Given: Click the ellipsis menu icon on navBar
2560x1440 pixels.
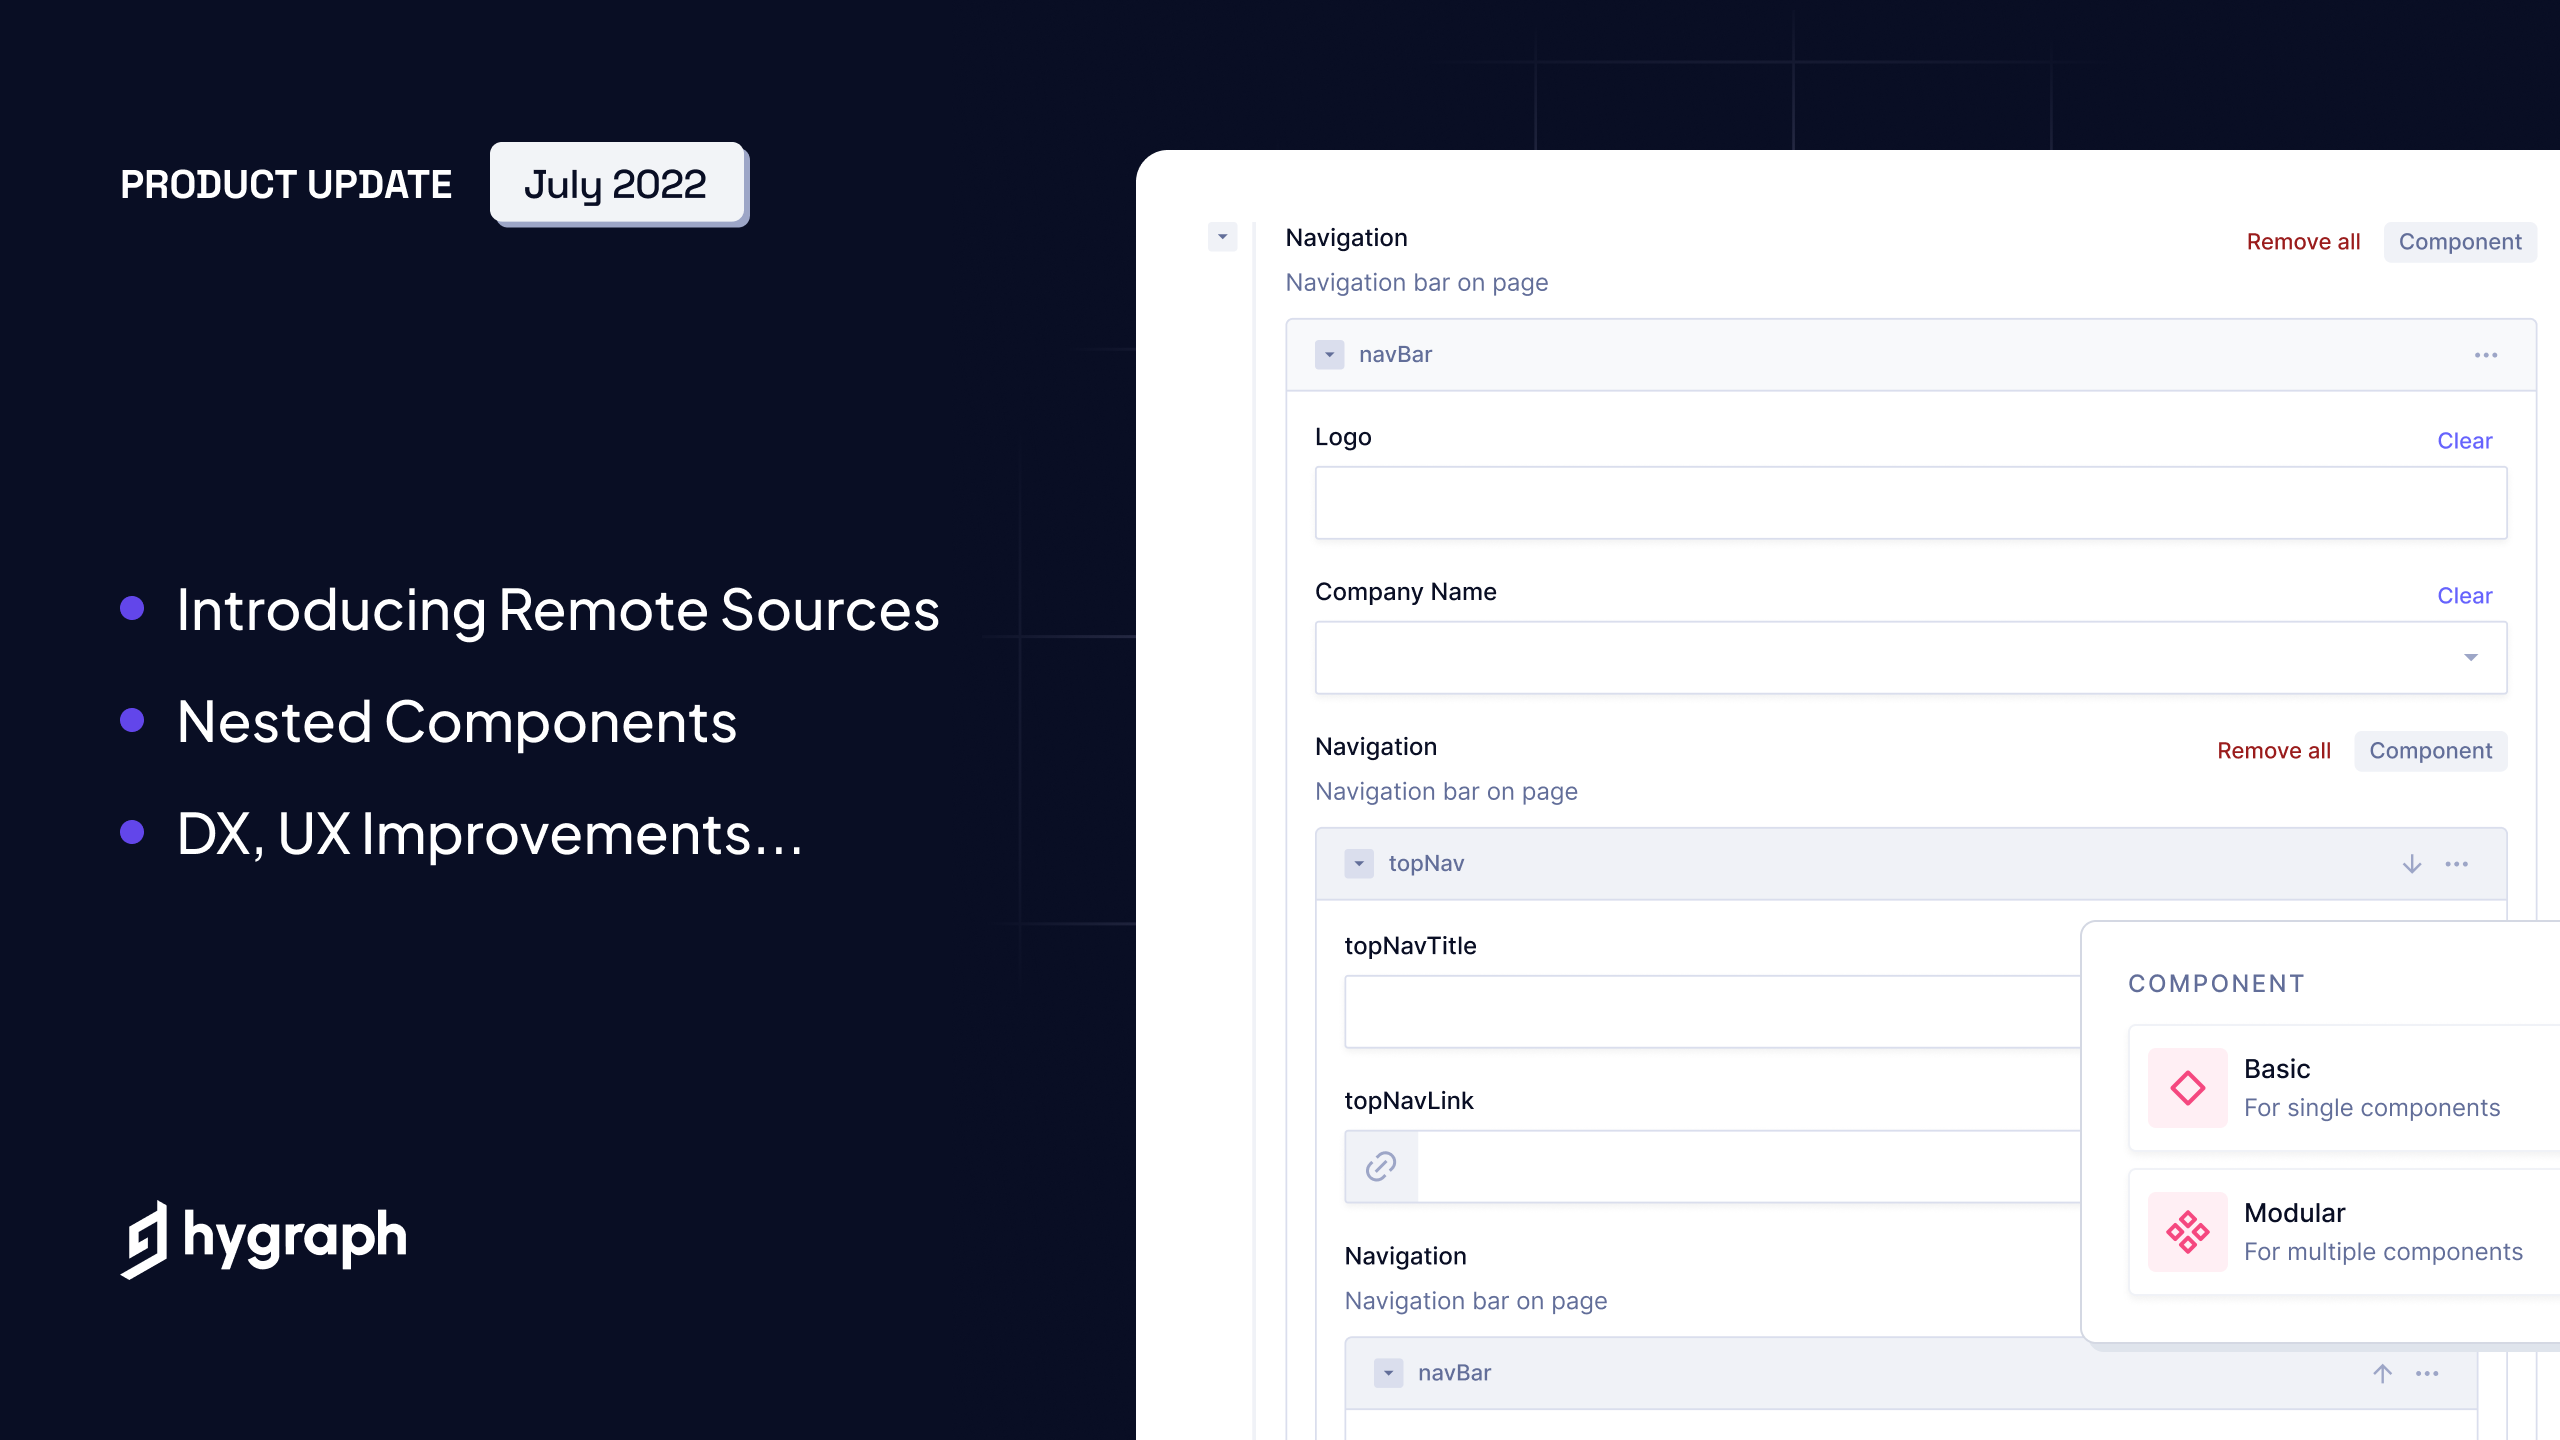Looking at the screenshot, I should [x=2484, y=355].
